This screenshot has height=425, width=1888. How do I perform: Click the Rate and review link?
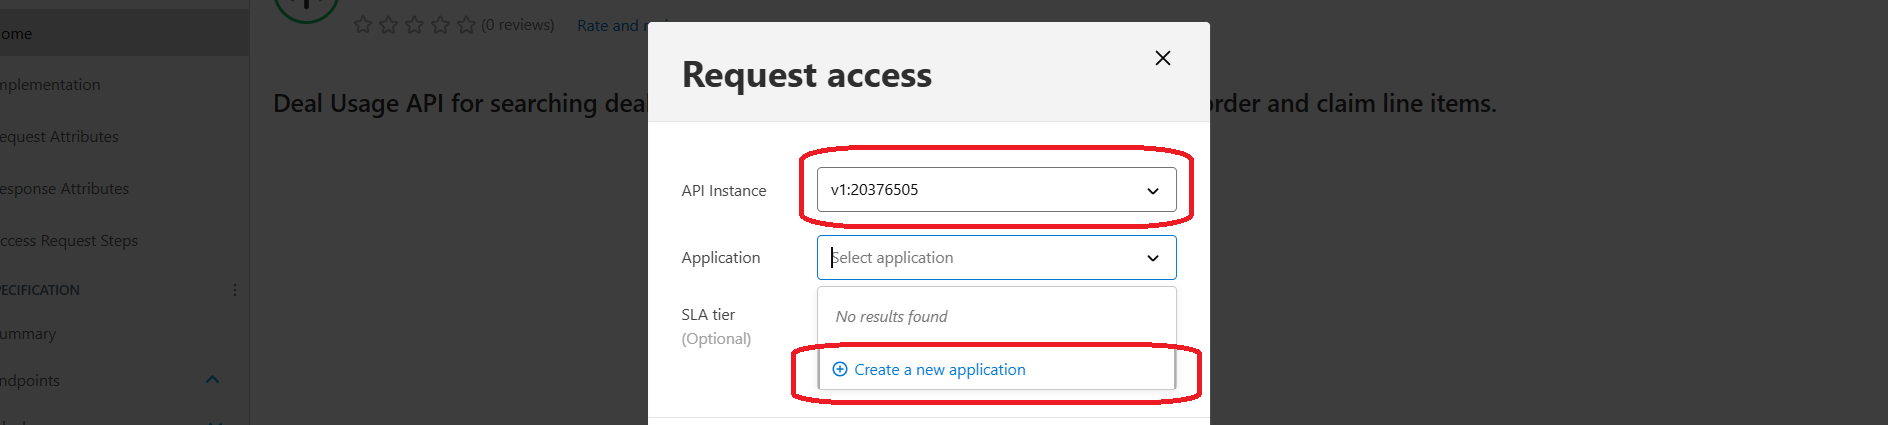[x=611, y=26]
